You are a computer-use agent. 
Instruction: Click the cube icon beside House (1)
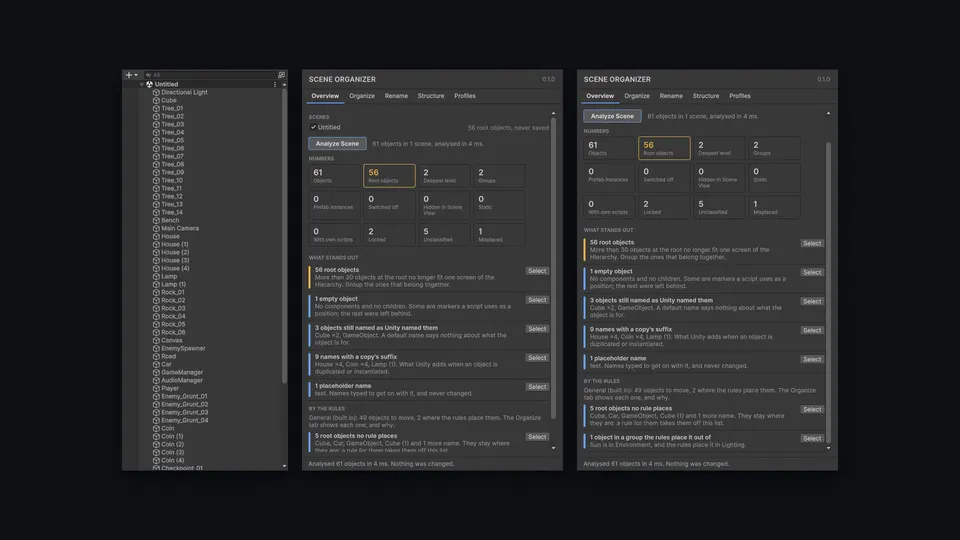(156, 244)
